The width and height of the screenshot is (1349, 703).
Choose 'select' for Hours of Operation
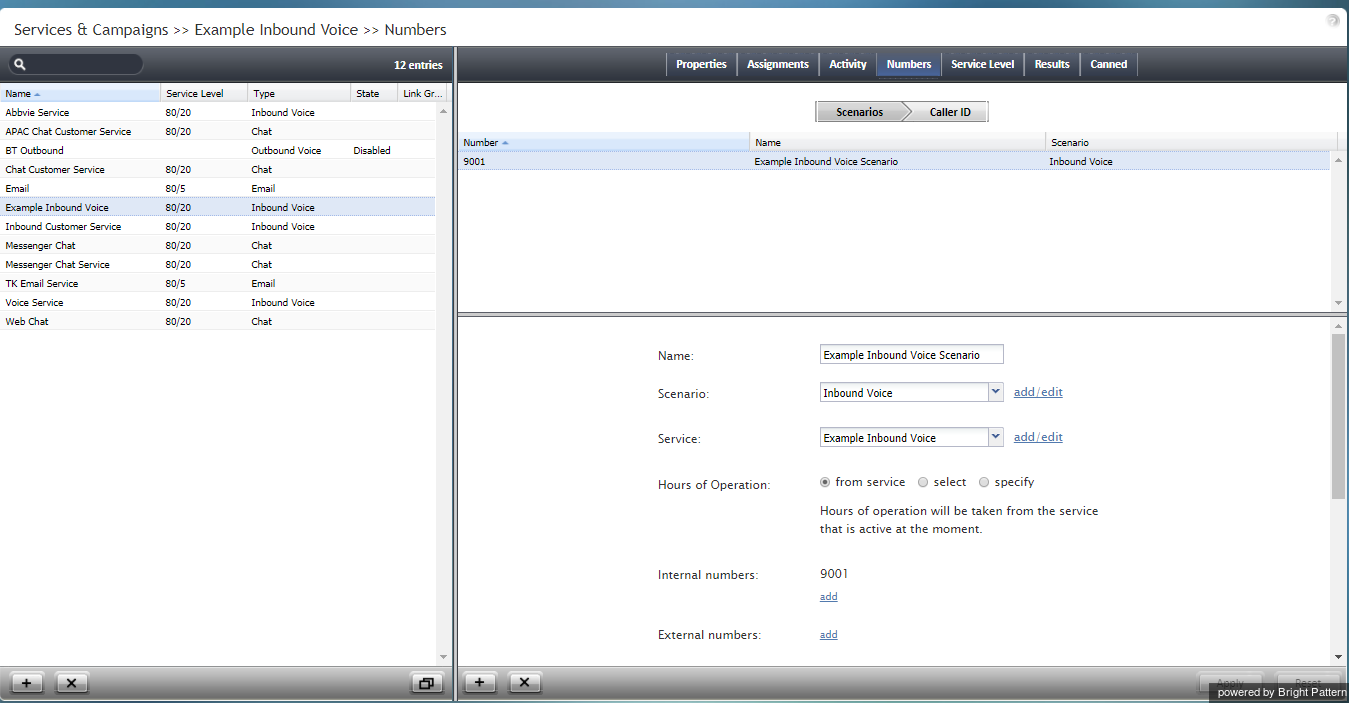[x=923, y=482]
